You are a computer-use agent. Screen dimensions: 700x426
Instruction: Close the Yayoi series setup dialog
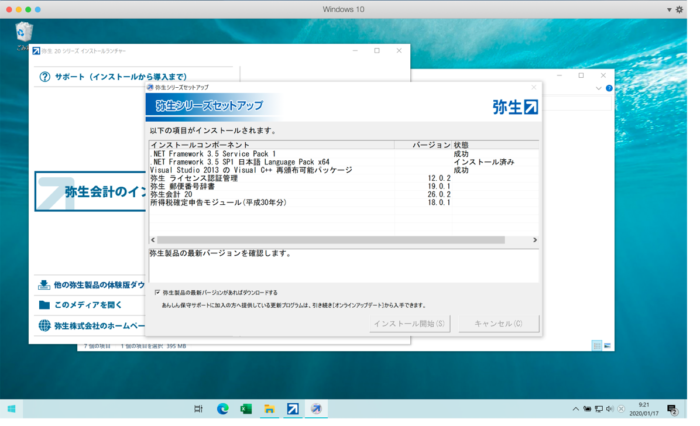tap(533, 87)
